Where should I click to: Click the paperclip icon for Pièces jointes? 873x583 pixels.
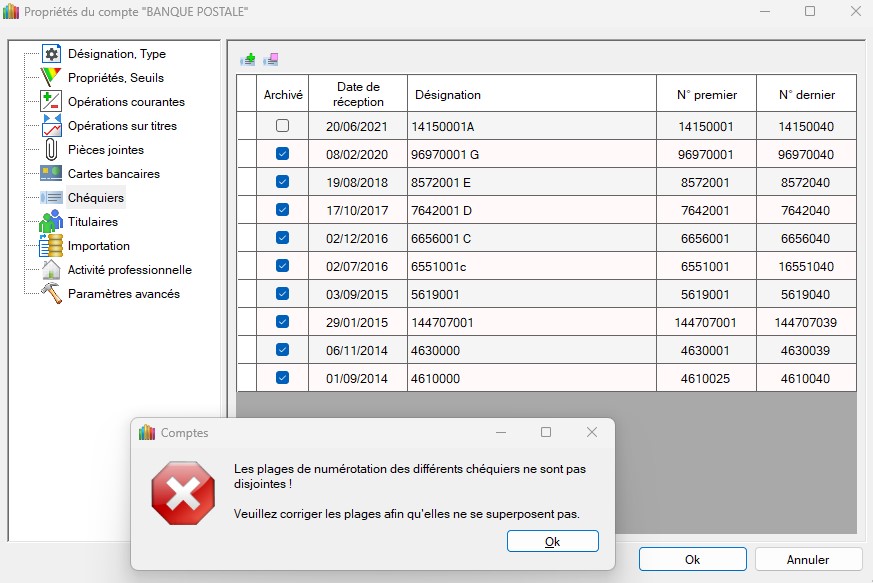[x=51, y=150]
